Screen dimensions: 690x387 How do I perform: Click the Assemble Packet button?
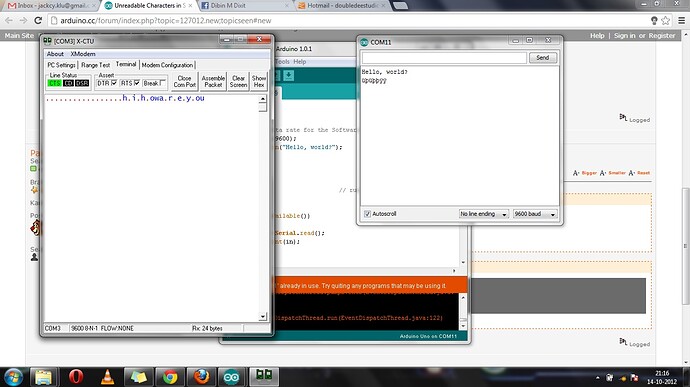point(213,81)
